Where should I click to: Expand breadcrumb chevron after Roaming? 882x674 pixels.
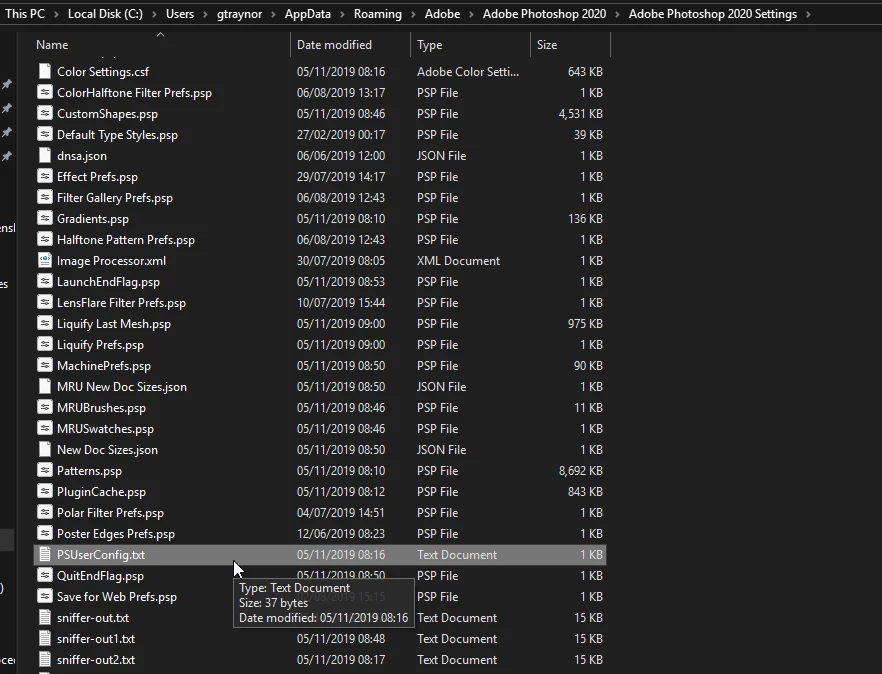point(413,14)
